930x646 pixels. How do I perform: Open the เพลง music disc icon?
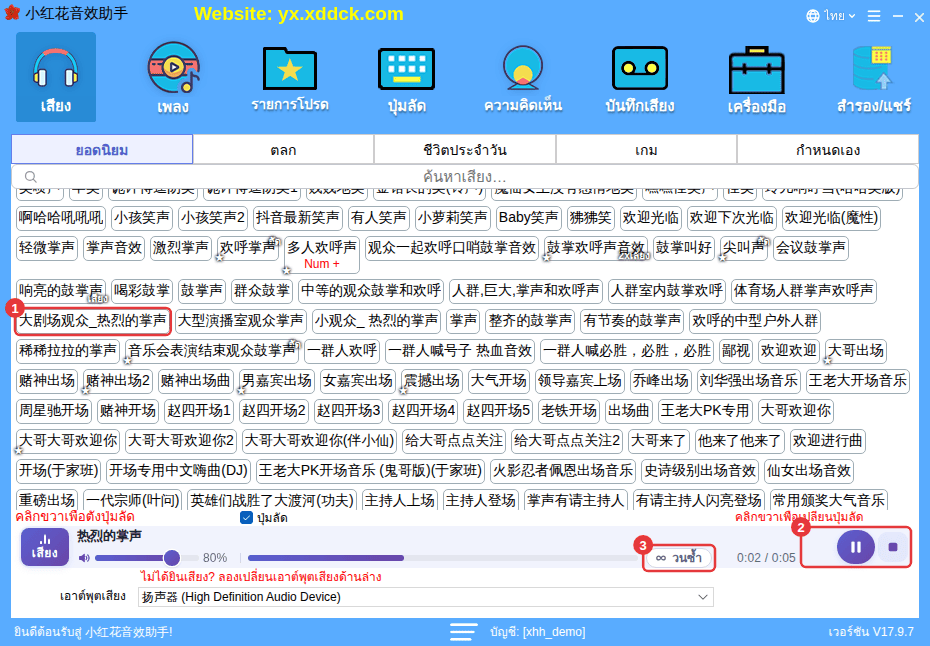point(173,77)
